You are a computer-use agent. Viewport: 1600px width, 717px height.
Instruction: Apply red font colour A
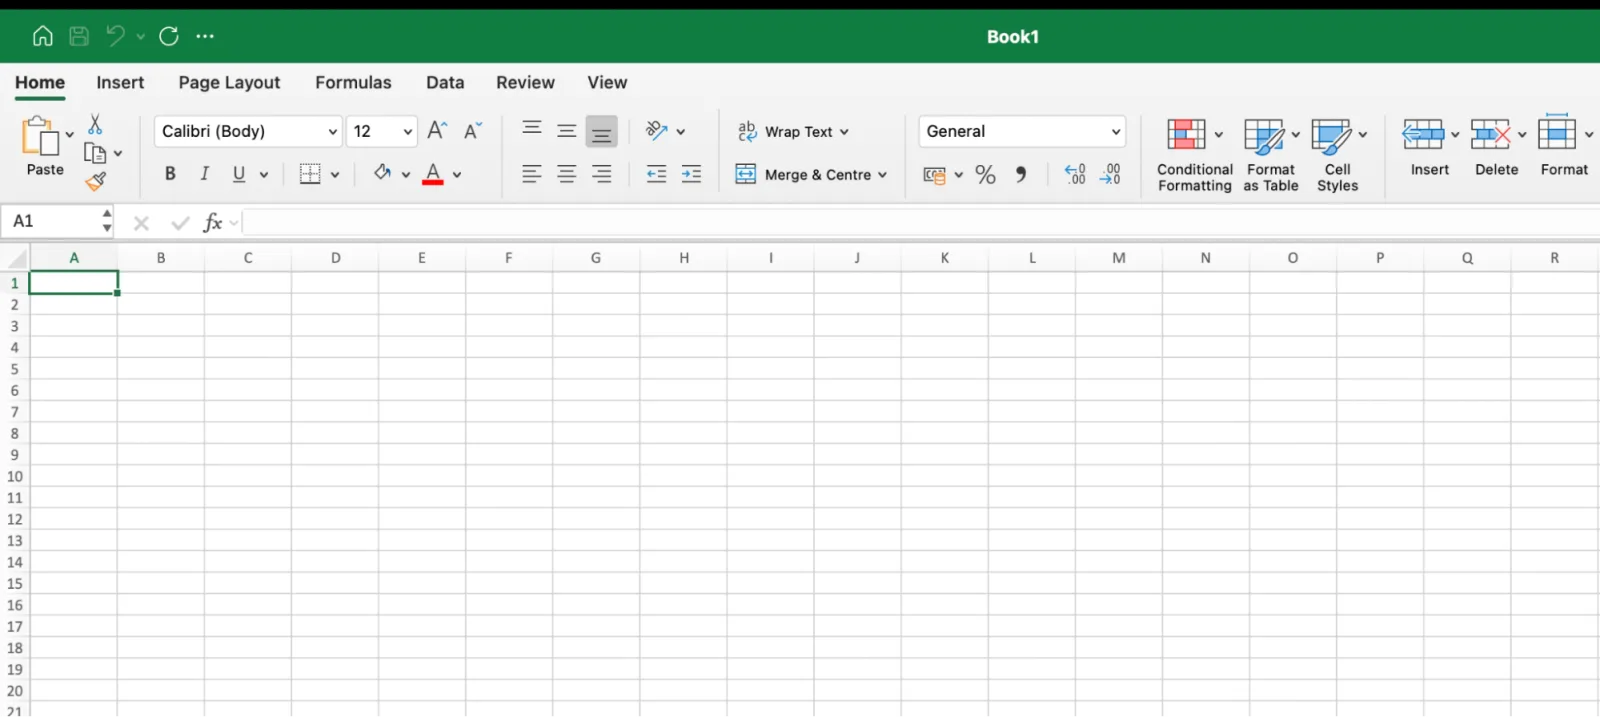(x=433, y=174)
